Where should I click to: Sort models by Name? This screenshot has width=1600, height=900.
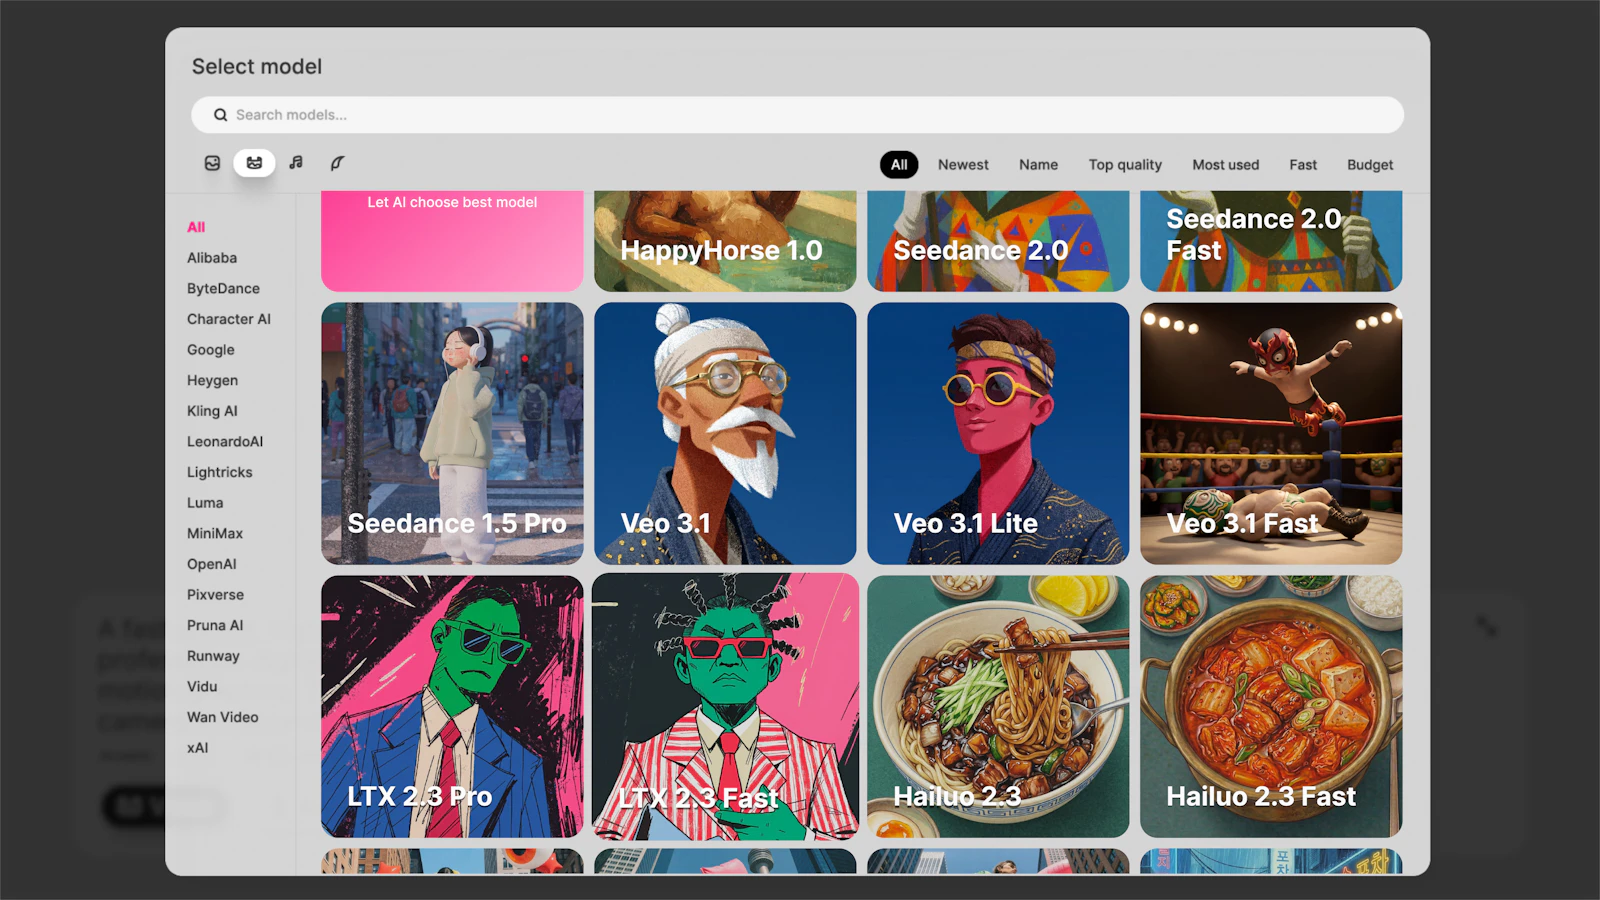(x=1038, y=165)
